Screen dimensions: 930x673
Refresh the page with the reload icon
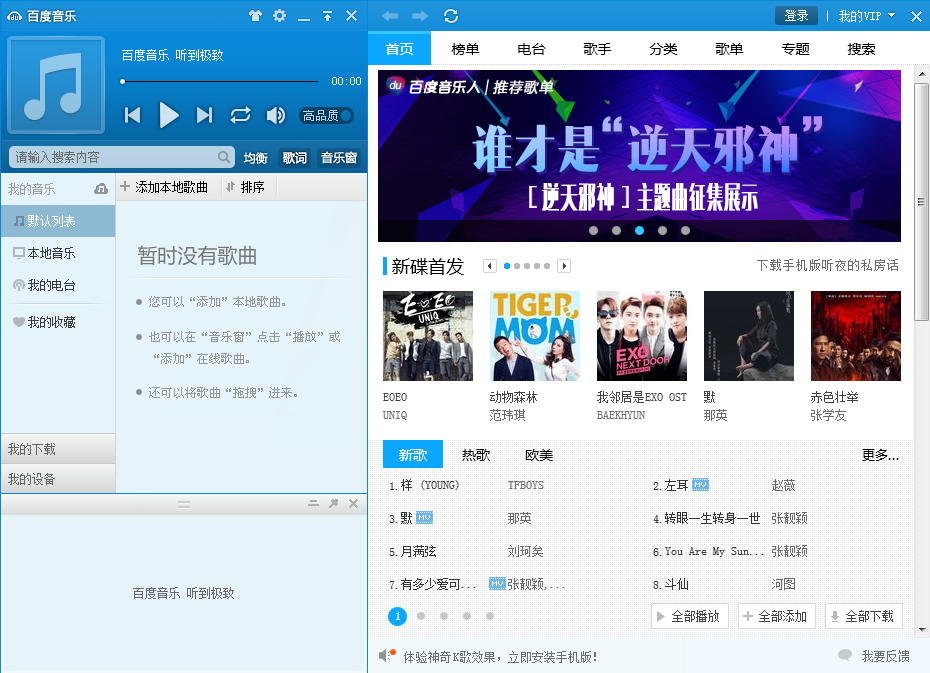pos(448,16)
